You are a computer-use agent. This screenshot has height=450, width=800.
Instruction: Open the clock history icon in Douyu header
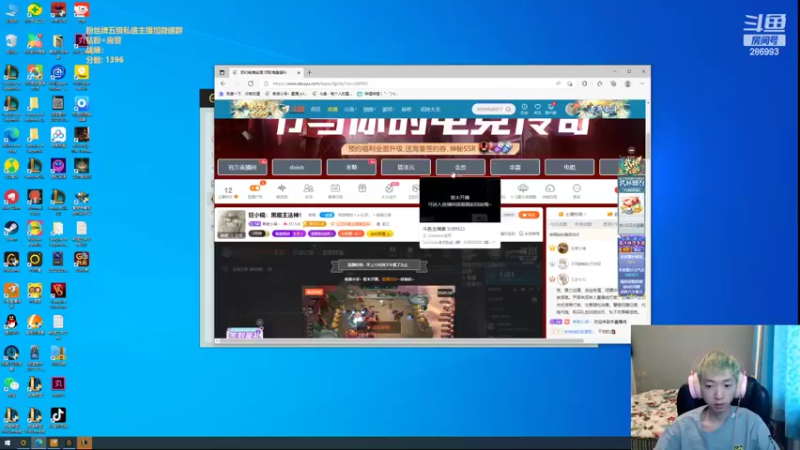524,109
